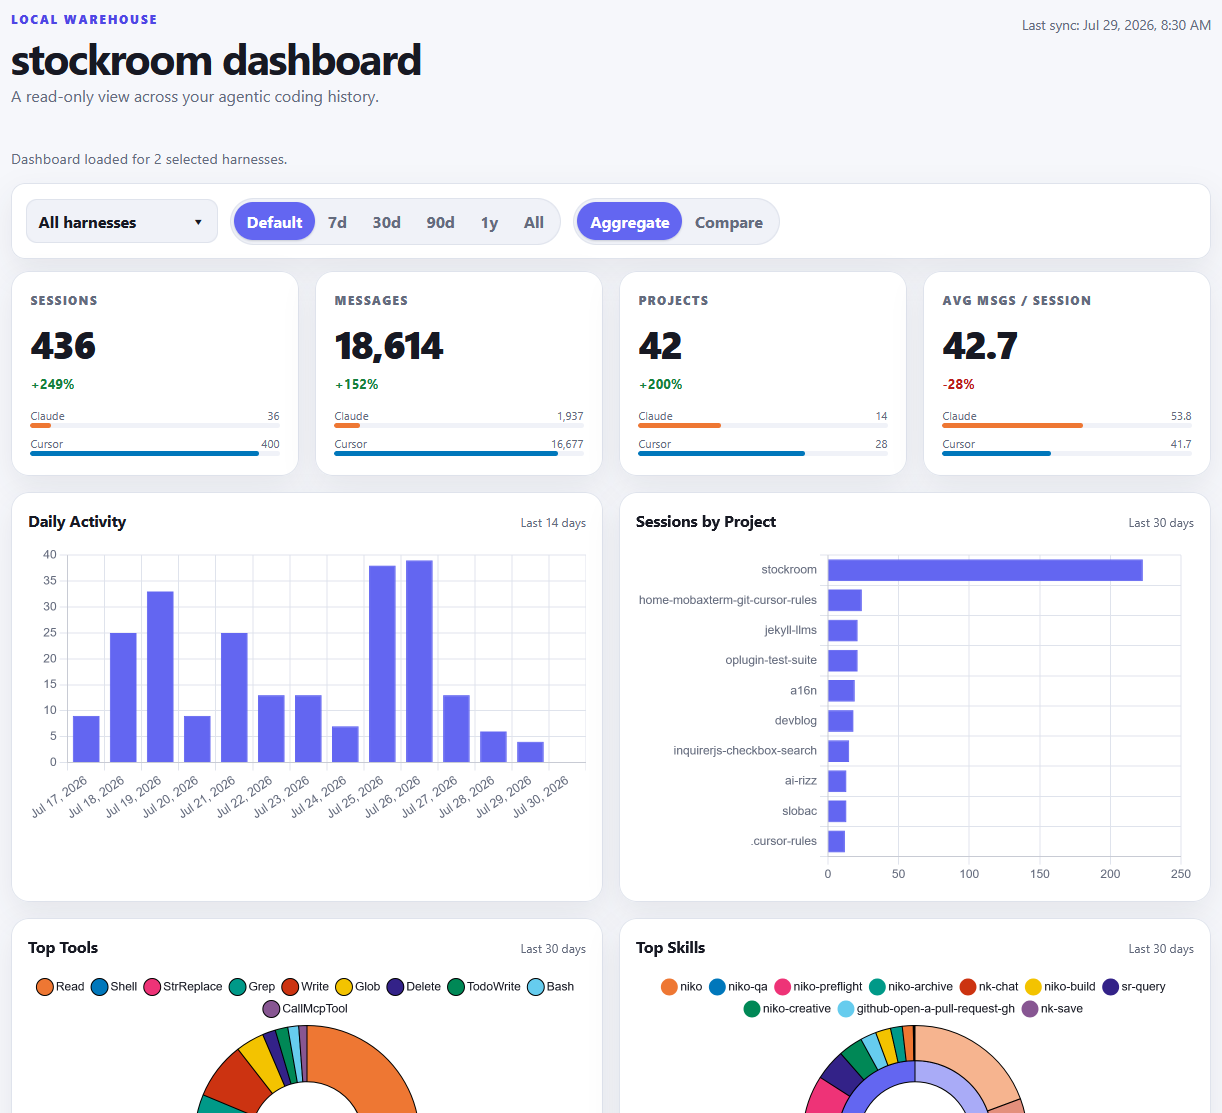Click the Cursor progress bar in Sessions card
The width and height of the screenshot is (1222, 1113).
click(x=155, y=453)
